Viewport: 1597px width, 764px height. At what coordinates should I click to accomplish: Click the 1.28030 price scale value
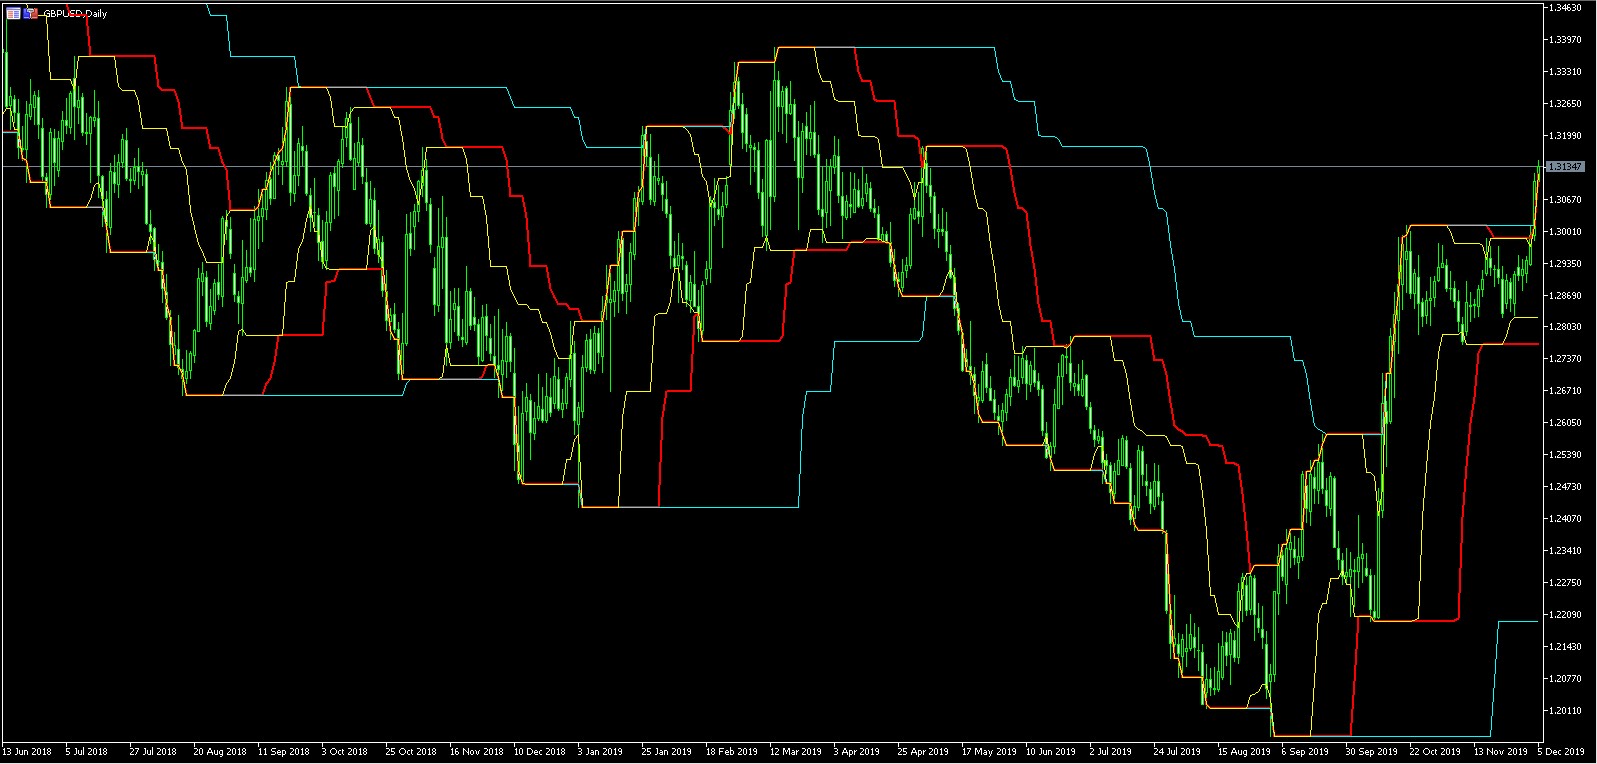tap(1565, 327)
